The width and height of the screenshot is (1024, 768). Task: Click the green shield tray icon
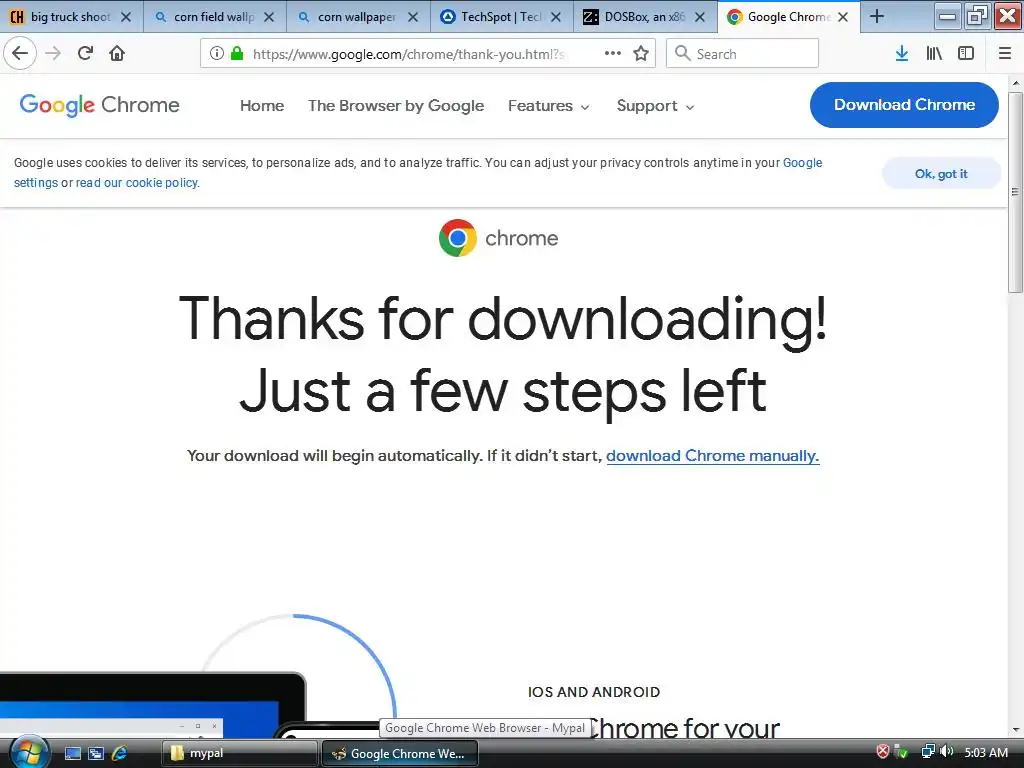click(901, 752)
